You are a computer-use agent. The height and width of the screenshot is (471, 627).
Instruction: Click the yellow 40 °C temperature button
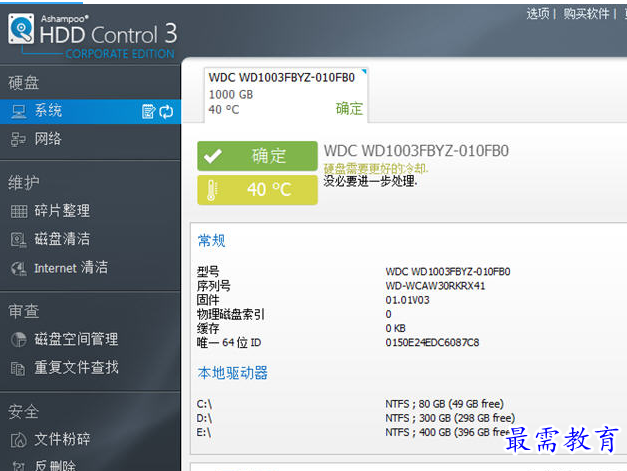[258, 190]
